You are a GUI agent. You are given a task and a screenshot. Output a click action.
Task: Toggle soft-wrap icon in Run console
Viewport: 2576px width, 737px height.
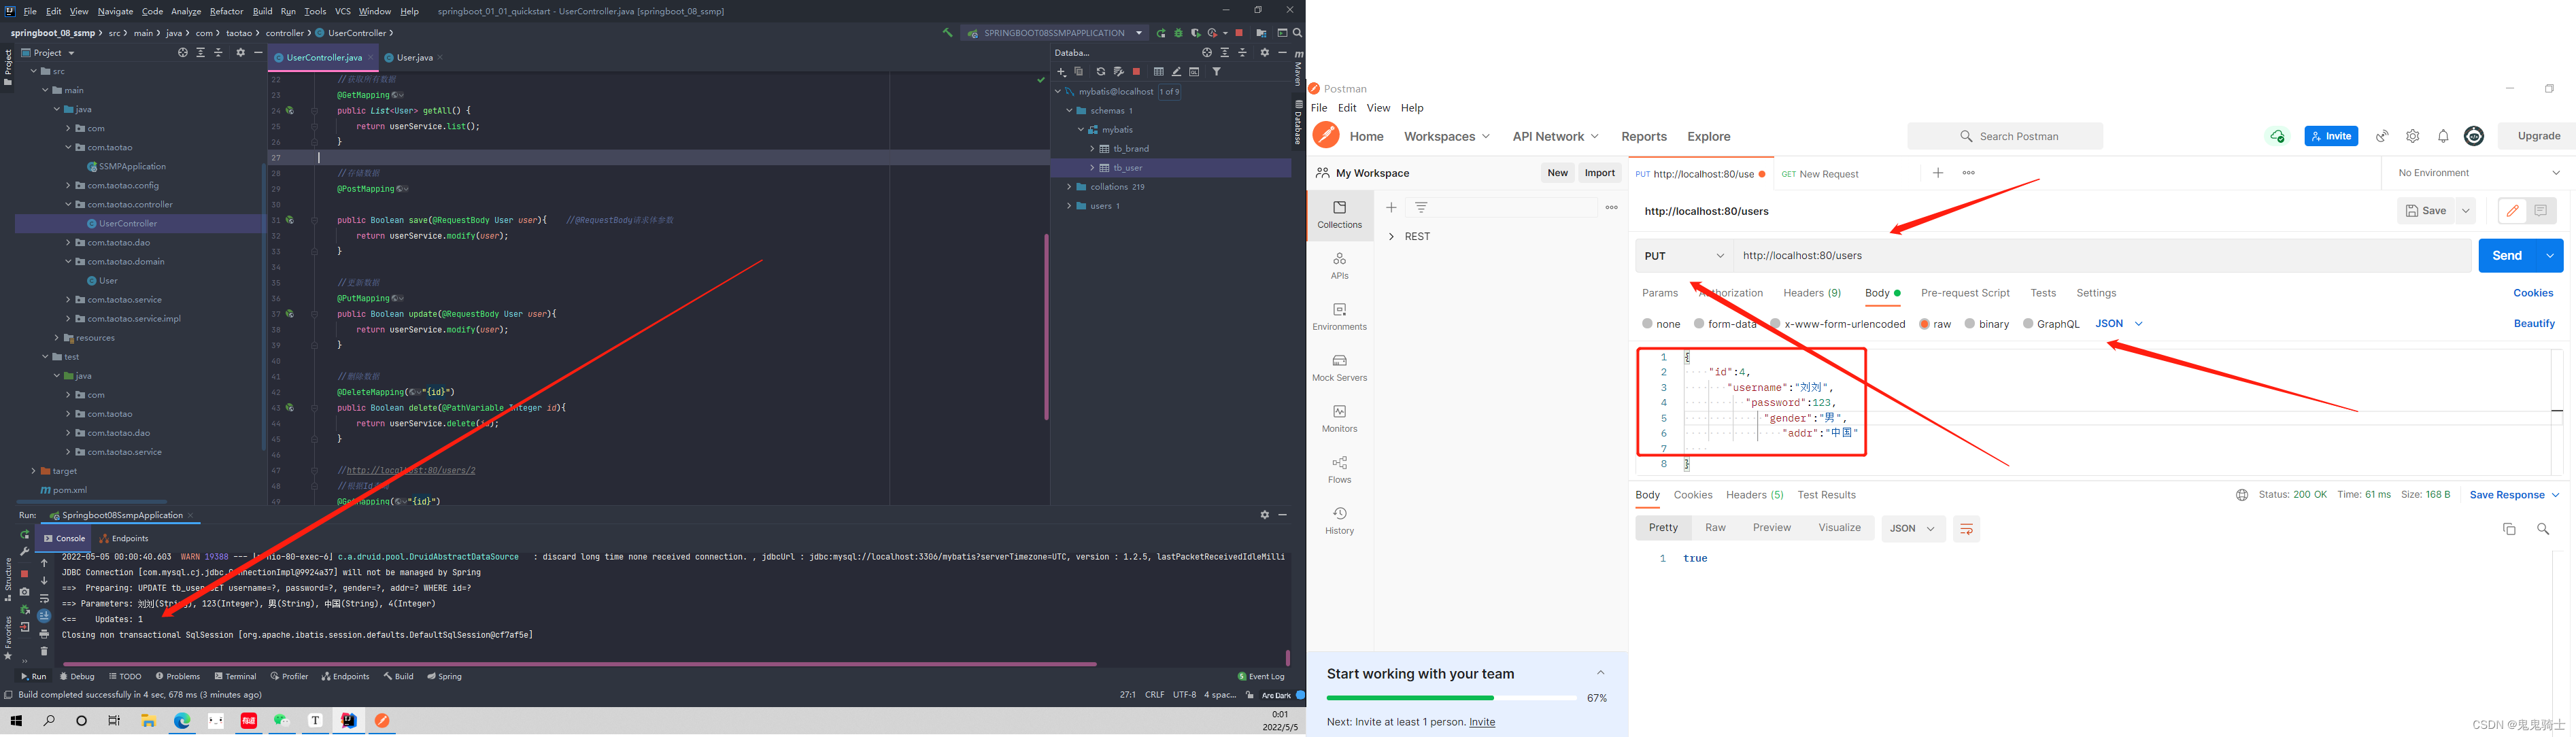[44, 598]
